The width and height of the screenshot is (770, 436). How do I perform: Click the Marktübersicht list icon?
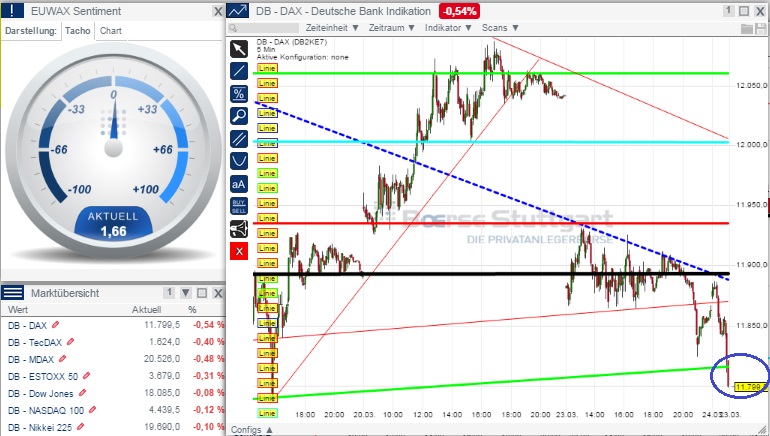pos(13,293)
